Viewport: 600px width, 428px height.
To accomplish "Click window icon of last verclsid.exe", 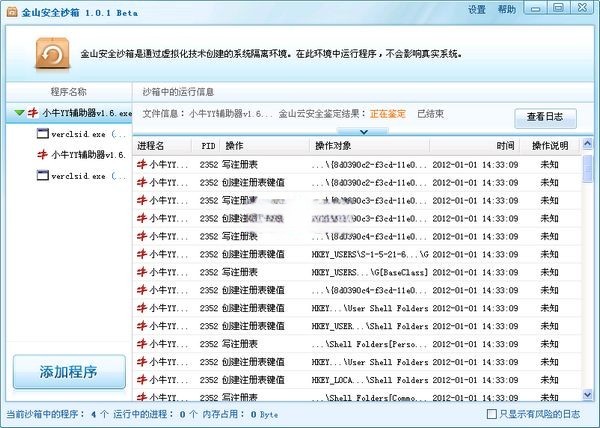I will 42,176.
